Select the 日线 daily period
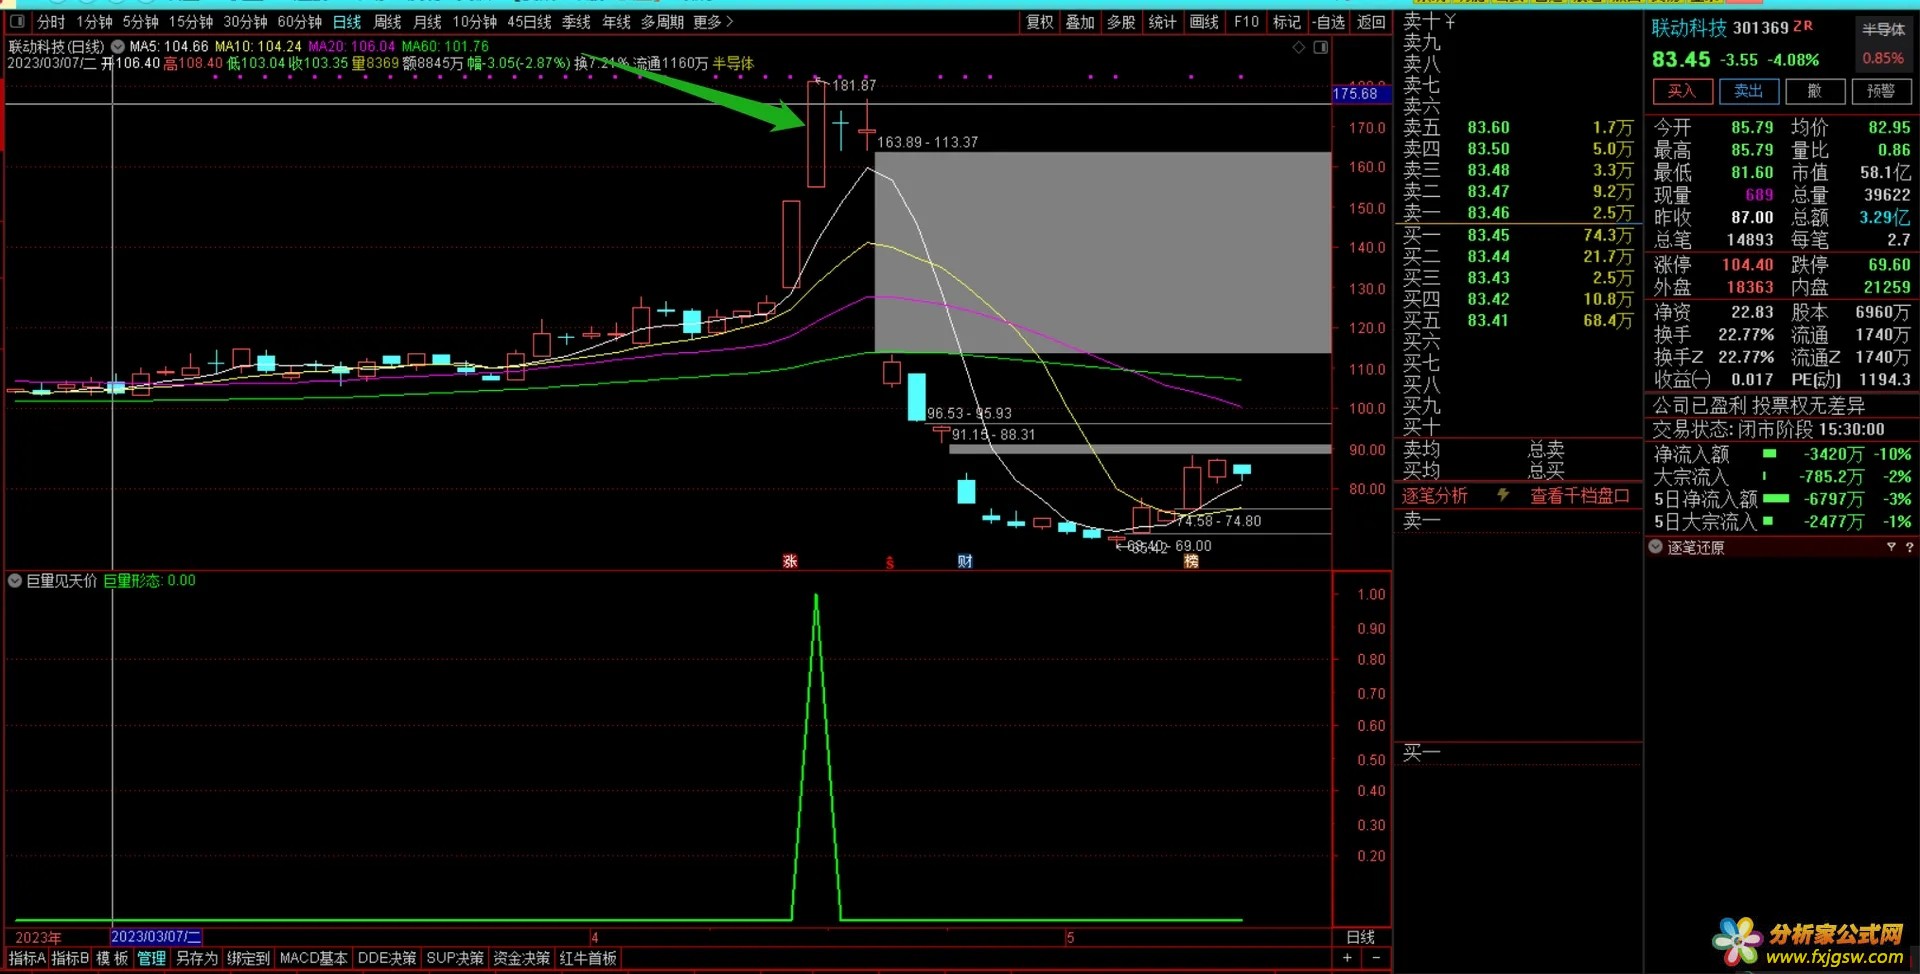This screenshot has width=1920, height=974. 347,22
